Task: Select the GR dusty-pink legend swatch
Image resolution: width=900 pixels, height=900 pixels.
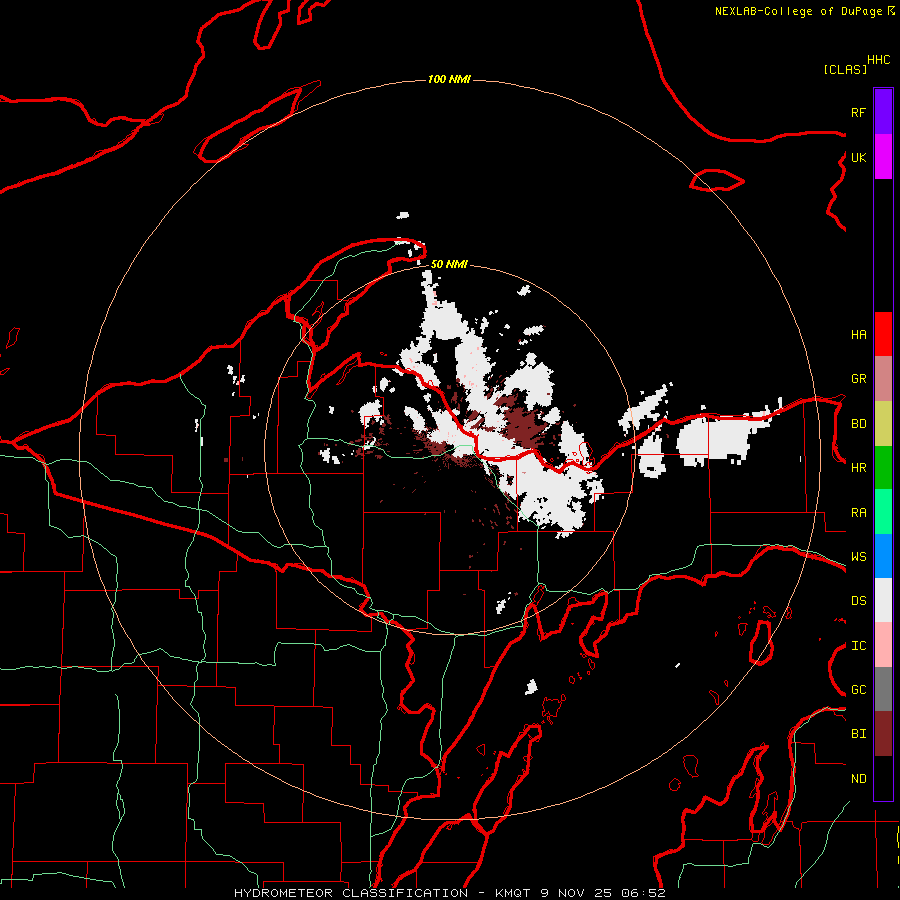Action: (x=883, y=379)
